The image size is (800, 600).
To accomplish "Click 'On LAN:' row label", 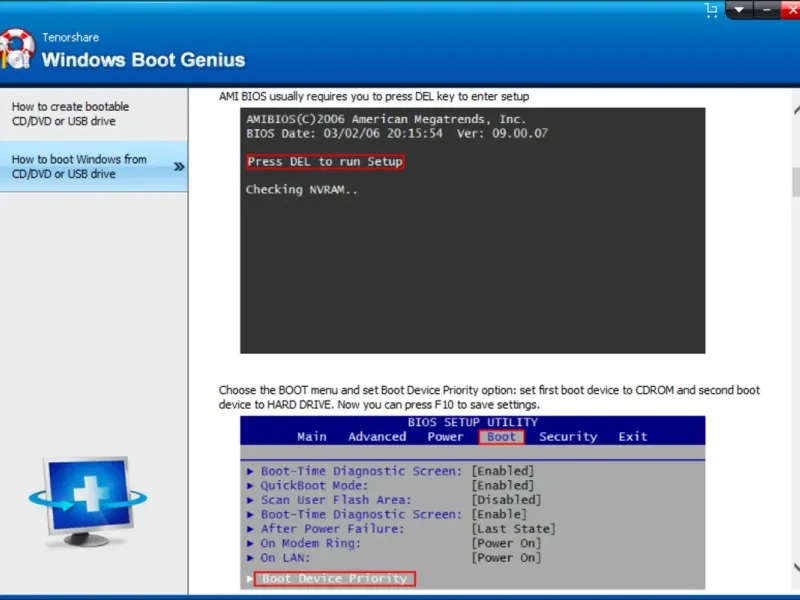I will click(x=285, y=558).
